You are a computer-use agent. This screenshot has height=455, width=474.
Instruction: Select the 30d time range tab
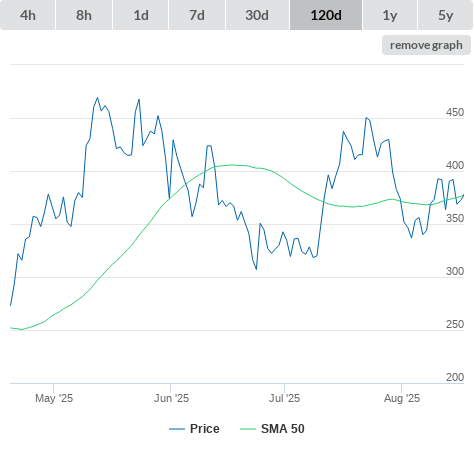click(257, 15)
